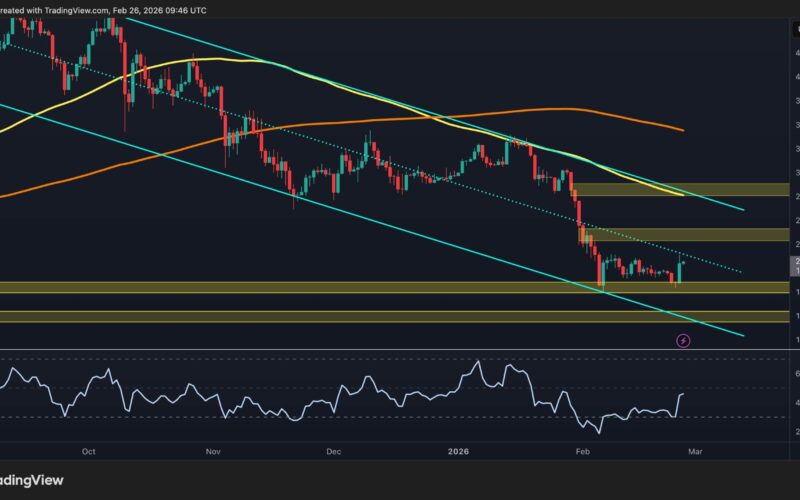Click the pane separator above the RSI panel
This screenshot has width=800, height=500.
(x=400, y=350)
